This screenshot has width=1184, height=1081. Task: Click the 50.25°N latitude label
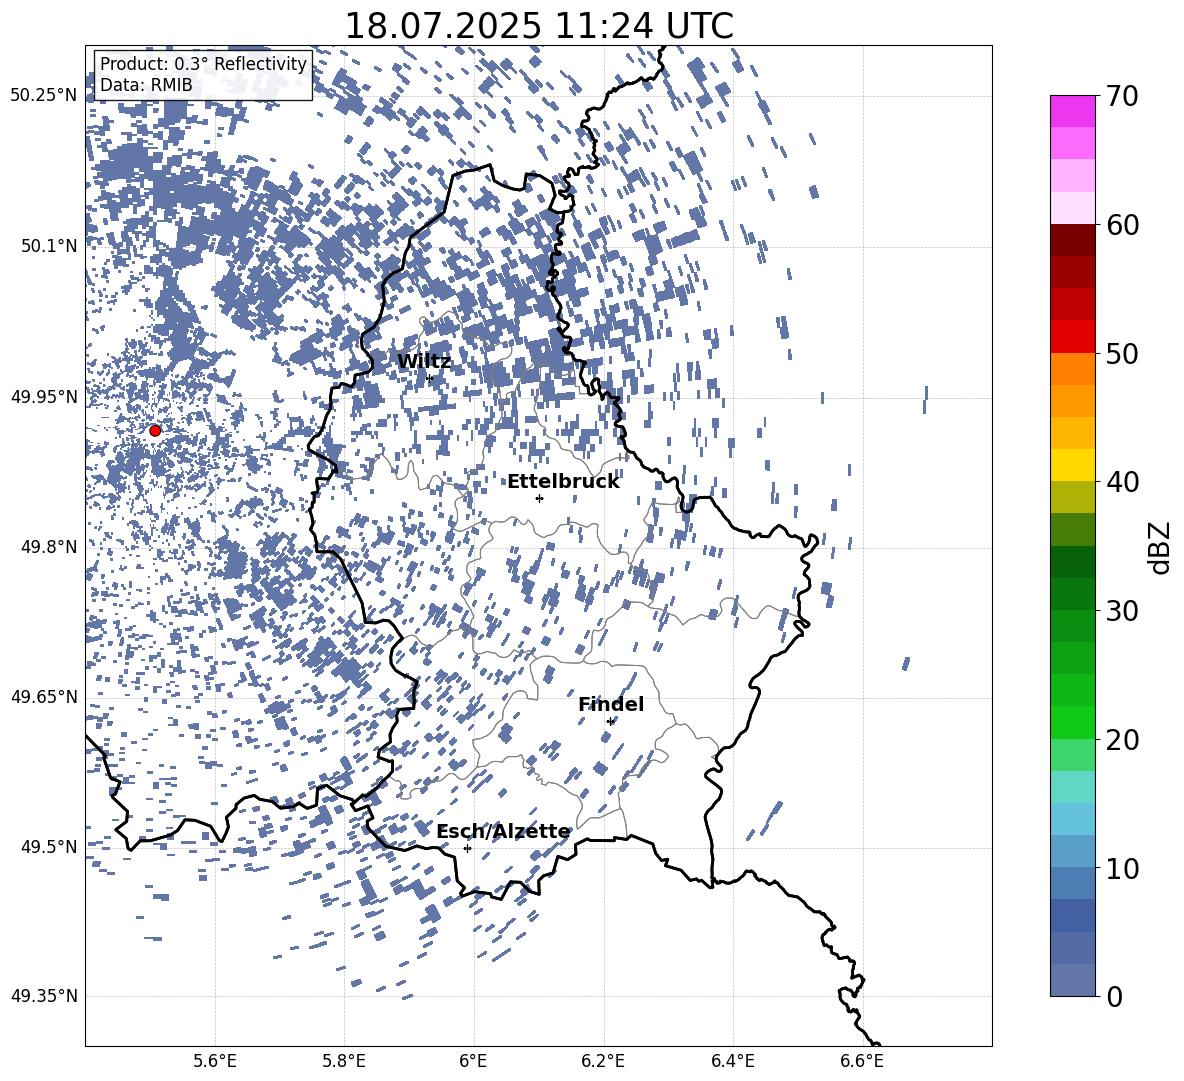coord(45,95)
